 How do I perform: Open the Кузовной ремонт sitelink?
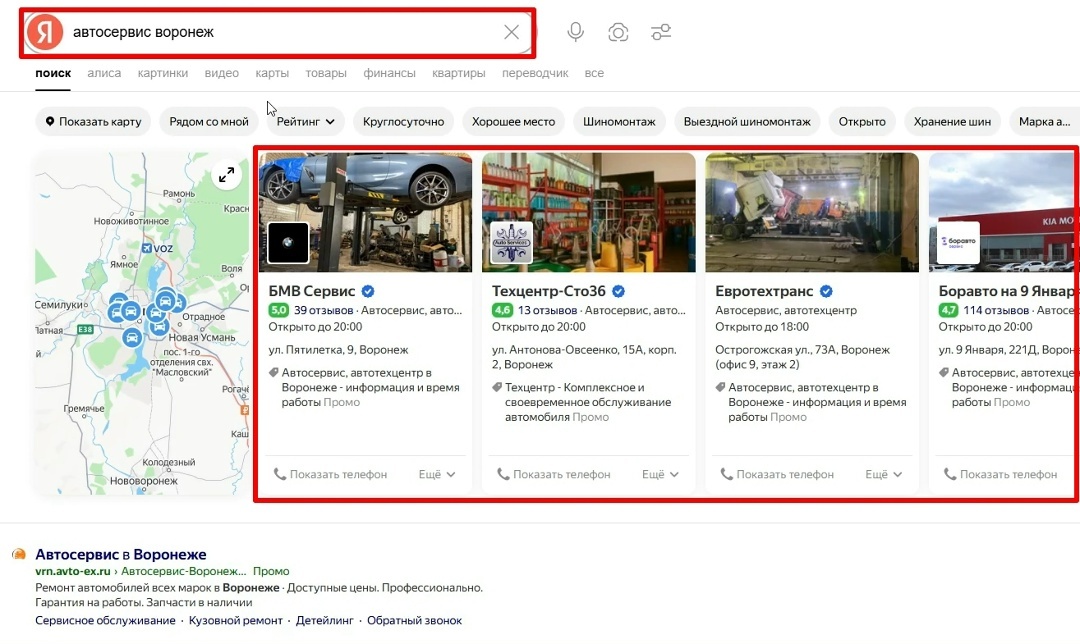(x=236, y=620)
